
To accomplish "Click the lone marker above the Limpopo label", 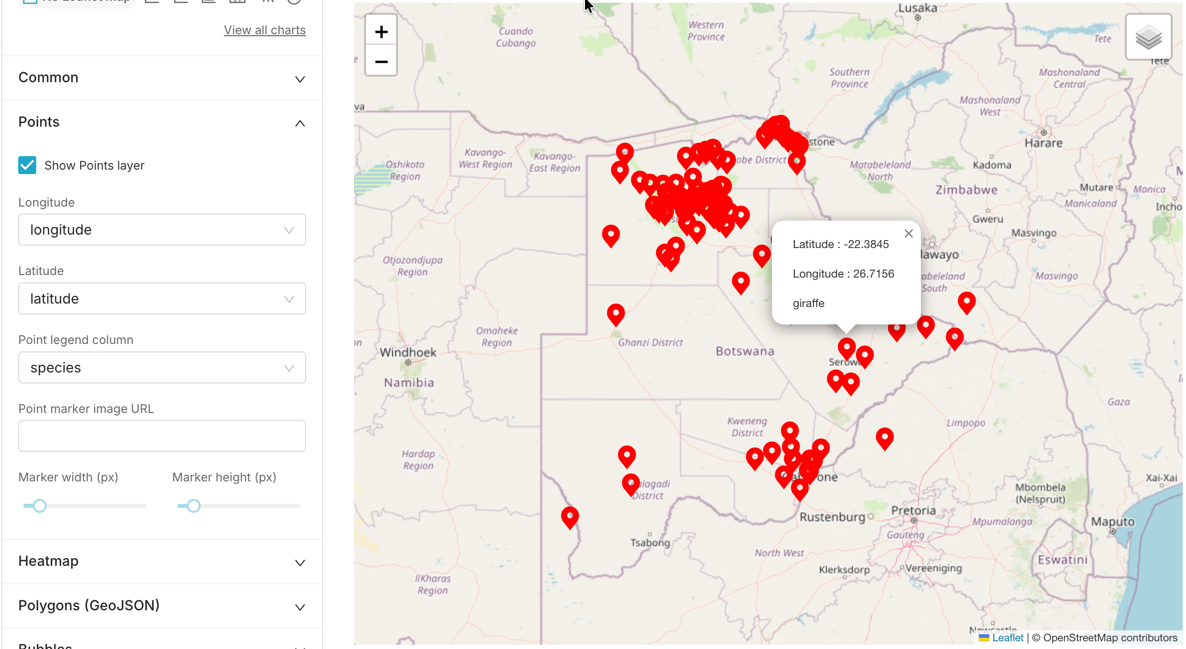I will click(884, 438).
